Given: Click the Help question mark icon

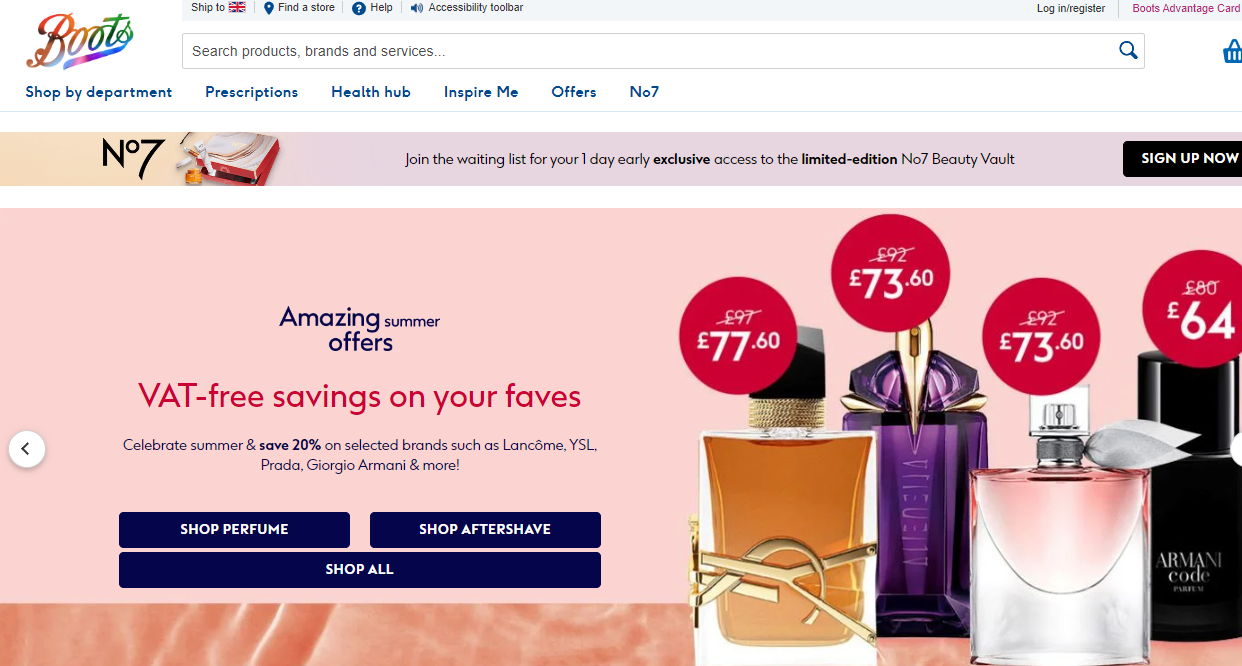Looking at the screenshot, I should tap(359, 8).
